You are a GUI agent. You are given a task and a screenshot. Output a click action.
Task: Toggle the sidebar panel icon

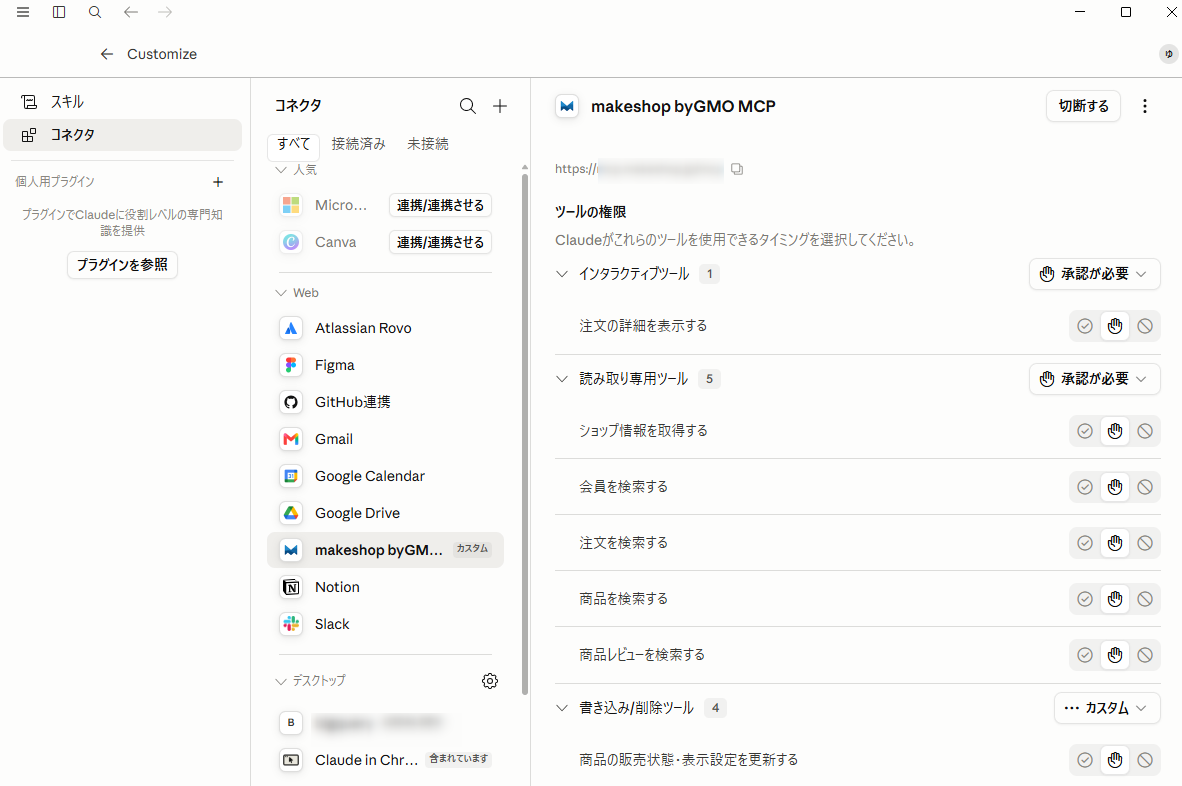coord(59,12)
